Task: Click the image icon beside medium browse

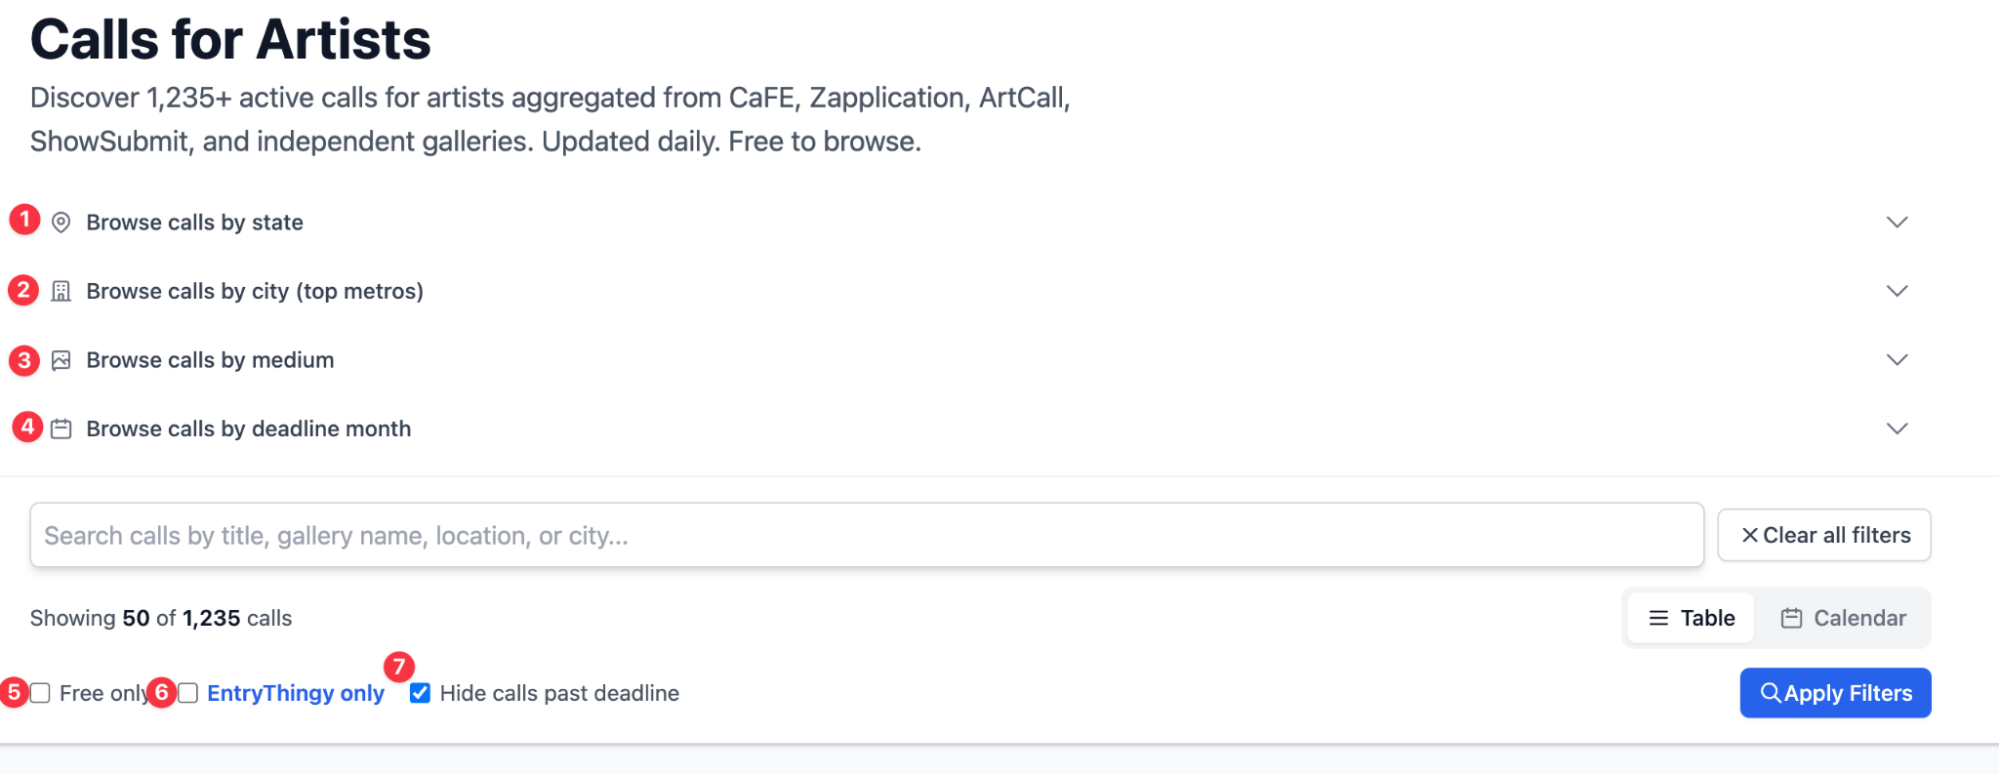Action: pyautogui.click(x=61, y=360)
